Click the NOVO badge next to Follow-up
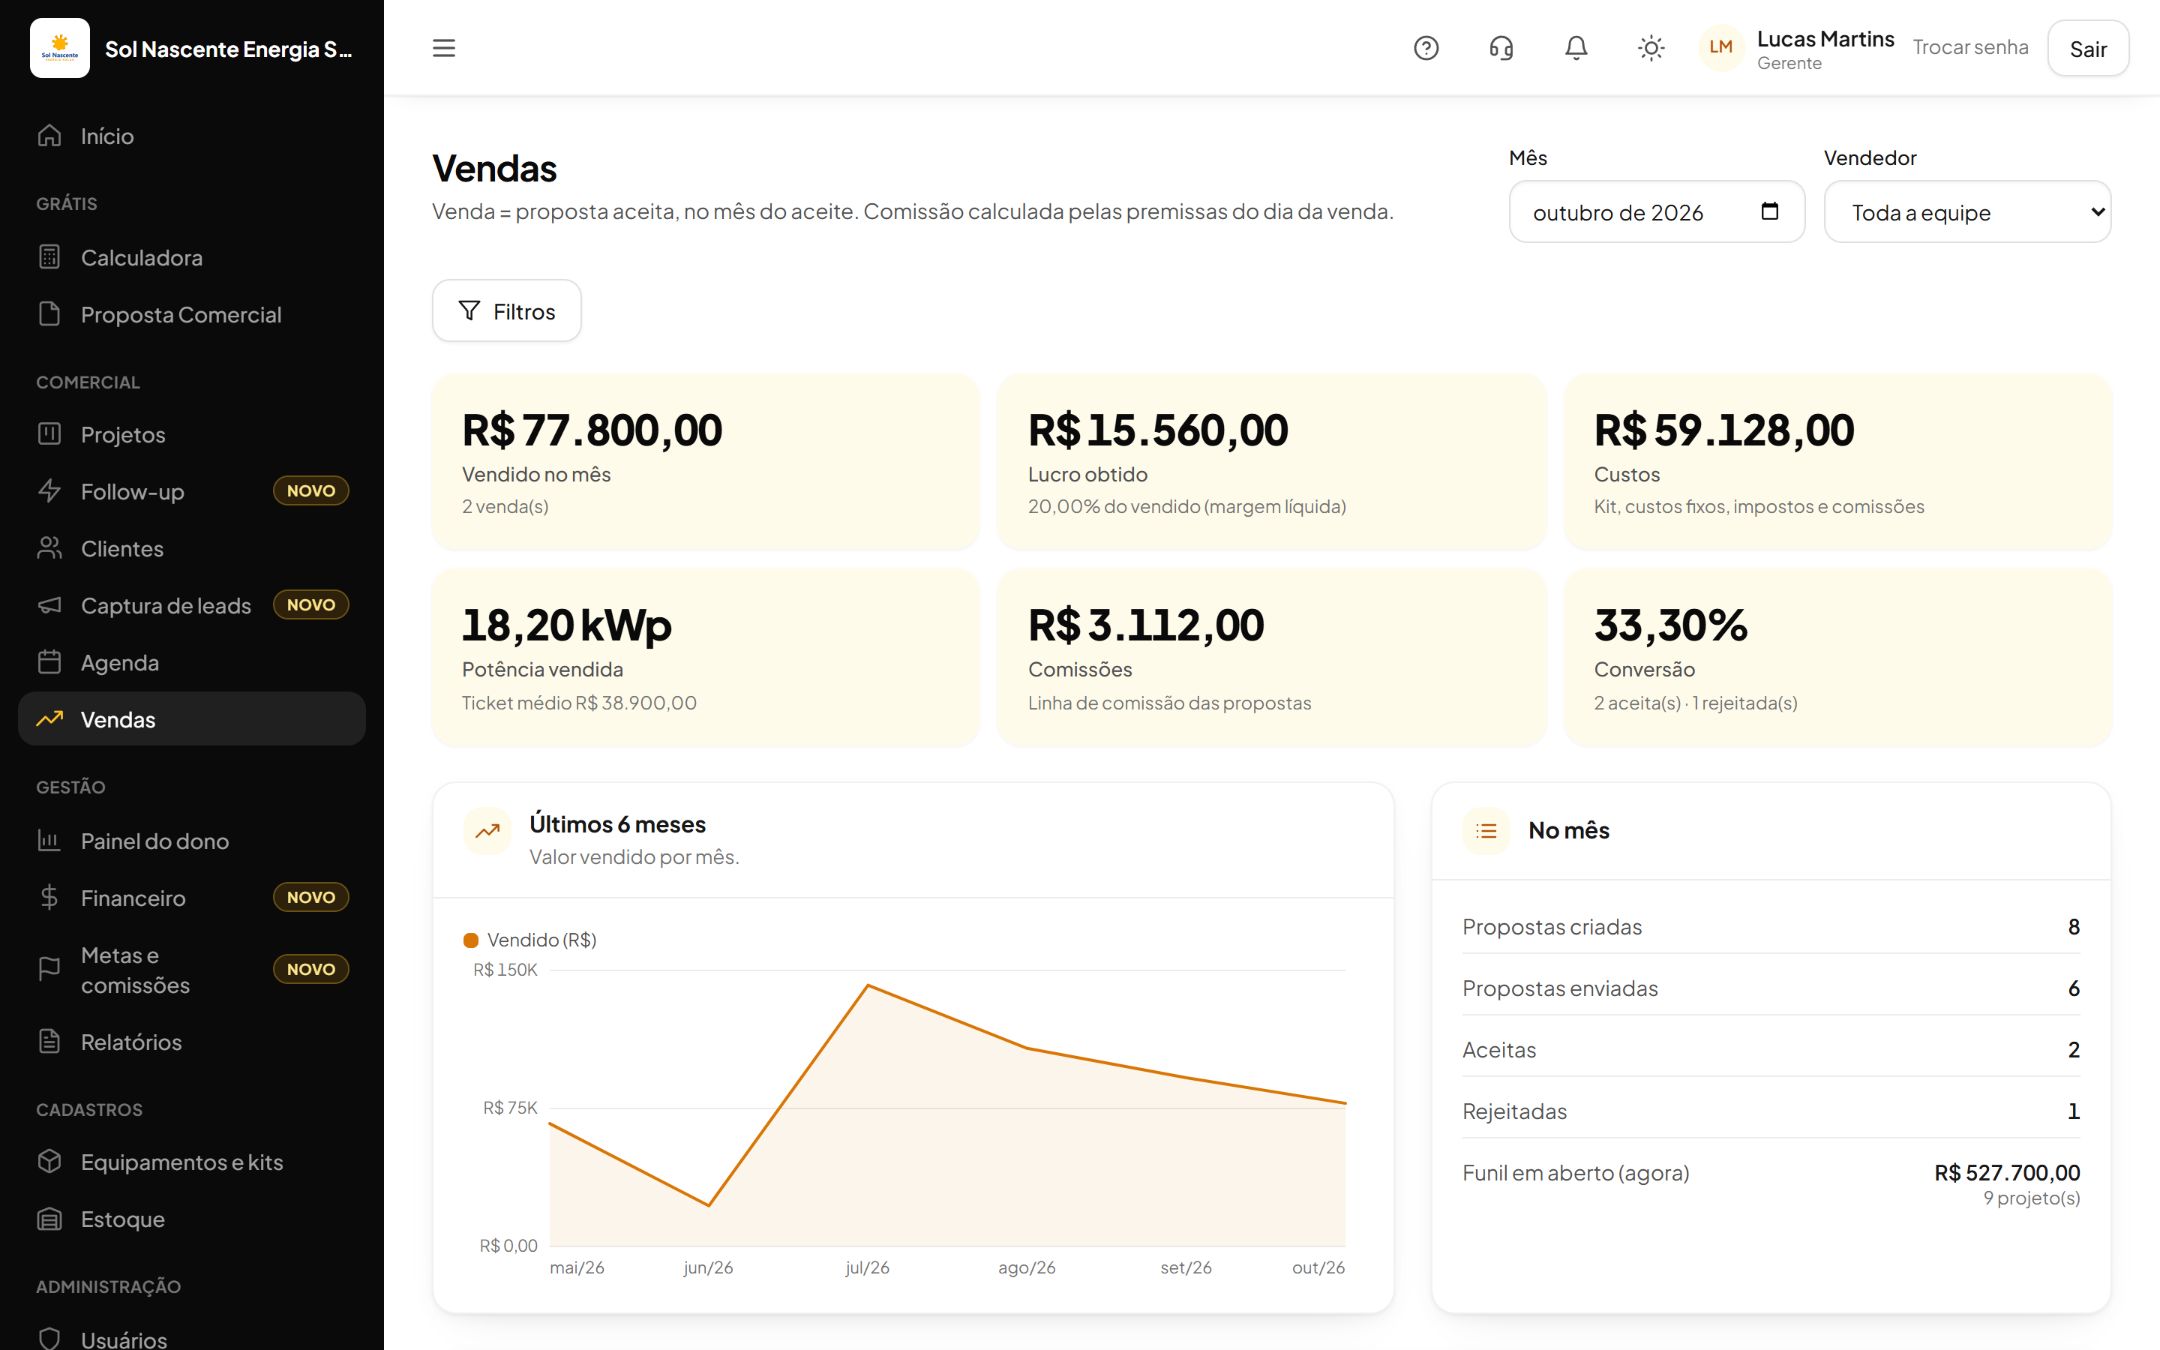Image resolution: width=2160 pixels, height=1350 pixels. (x=311, y=491)
